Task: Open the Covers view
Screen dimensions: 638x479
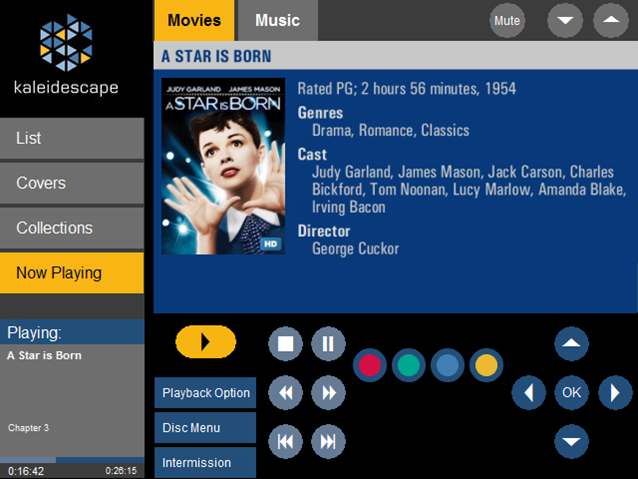Action: click(72, 183)
